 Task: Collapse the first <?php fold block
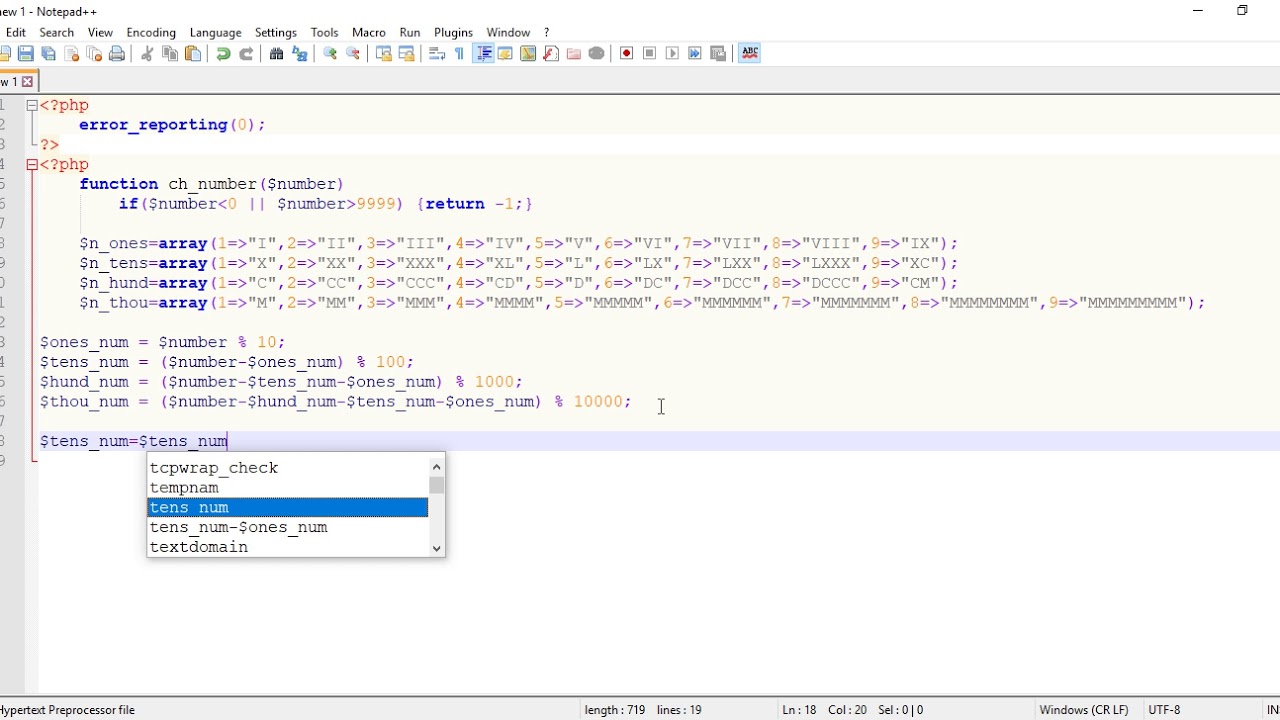click(32, 105)
